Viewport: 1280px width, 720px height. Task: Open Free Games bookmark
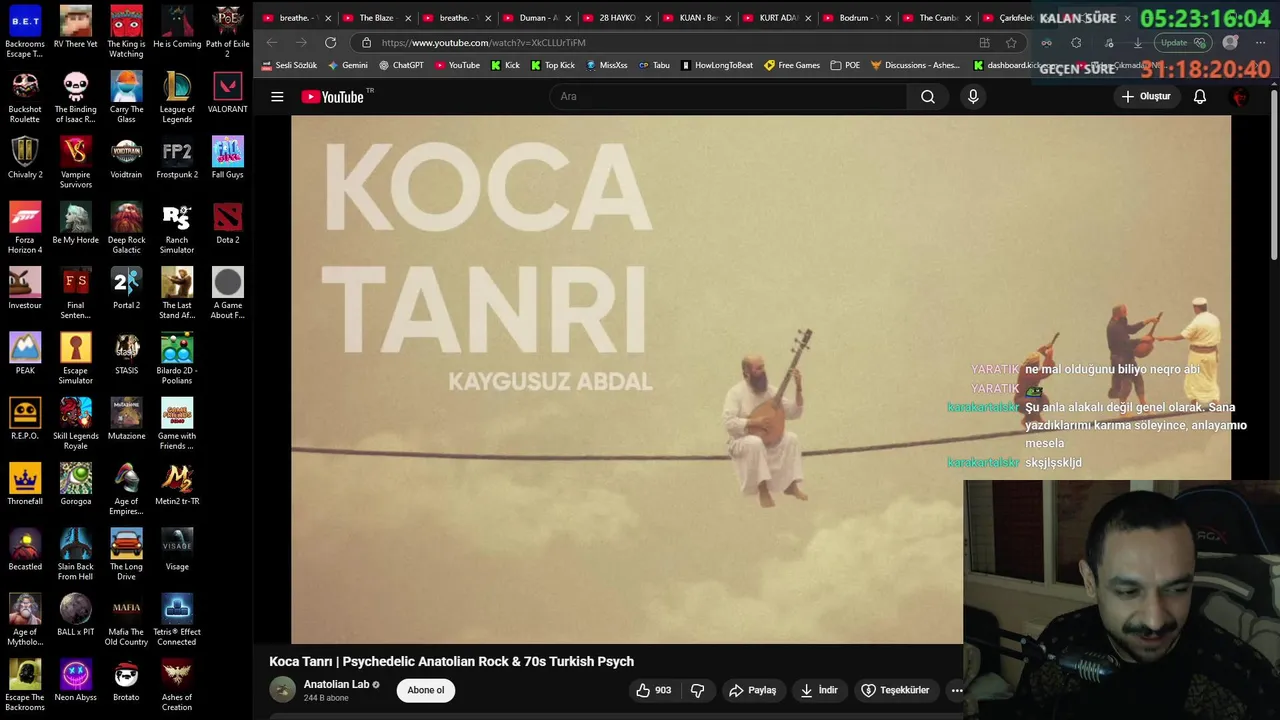pyautogui.click(x=792, y=65)
